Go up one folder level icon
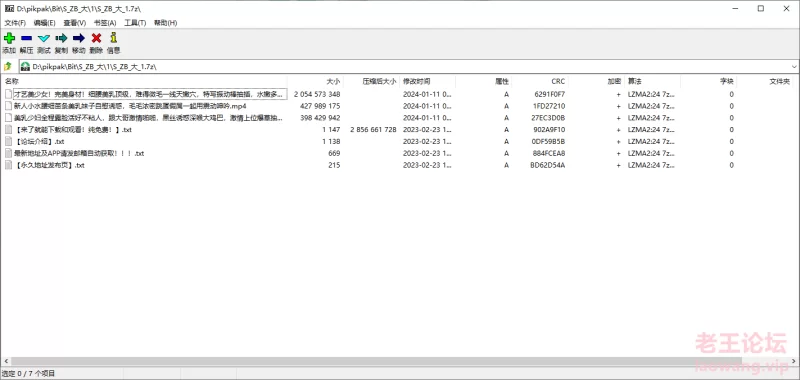800x380 pixels. tap(8, 66)
